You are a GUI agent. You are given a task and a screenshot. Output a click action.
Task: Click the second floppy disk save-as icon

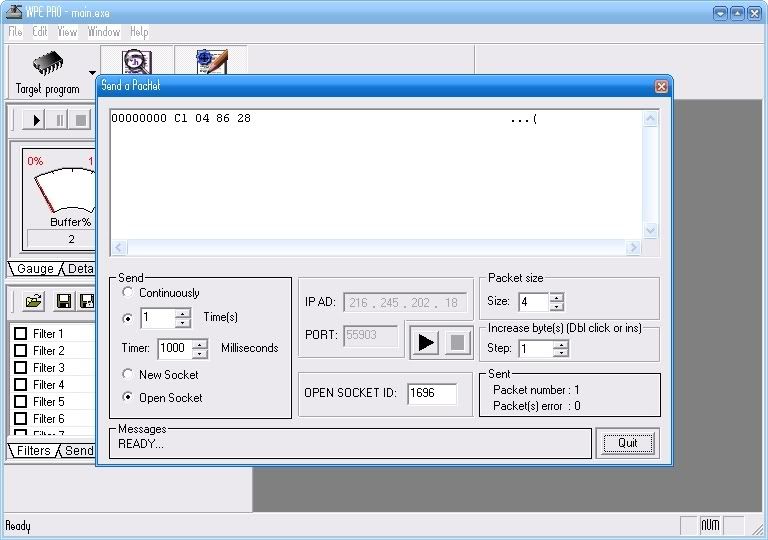pyautogui.click(x=87, y=301)
